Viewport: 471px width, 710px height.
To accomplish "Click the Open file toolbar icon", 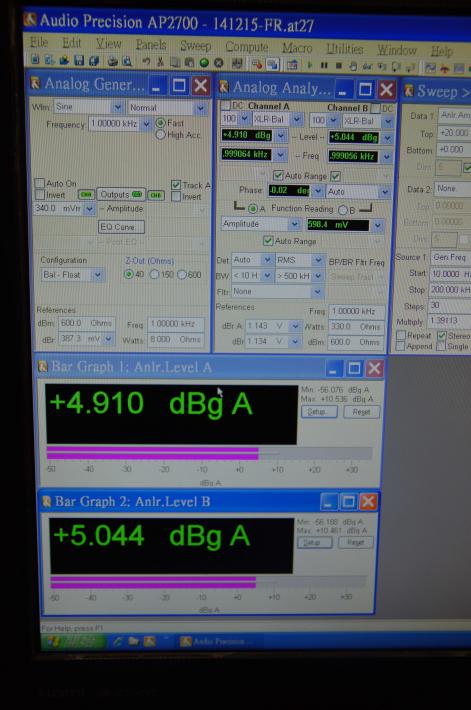I will click(64, 60).
